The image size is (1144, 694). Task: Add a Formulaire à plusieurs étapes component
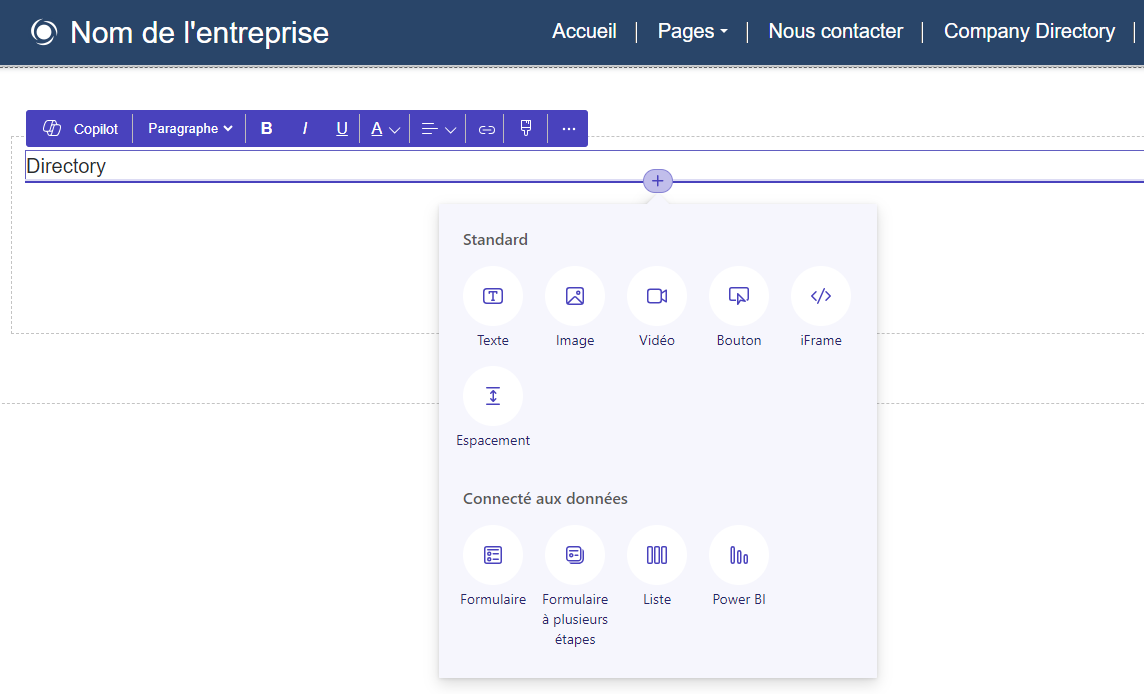point(575,555)
